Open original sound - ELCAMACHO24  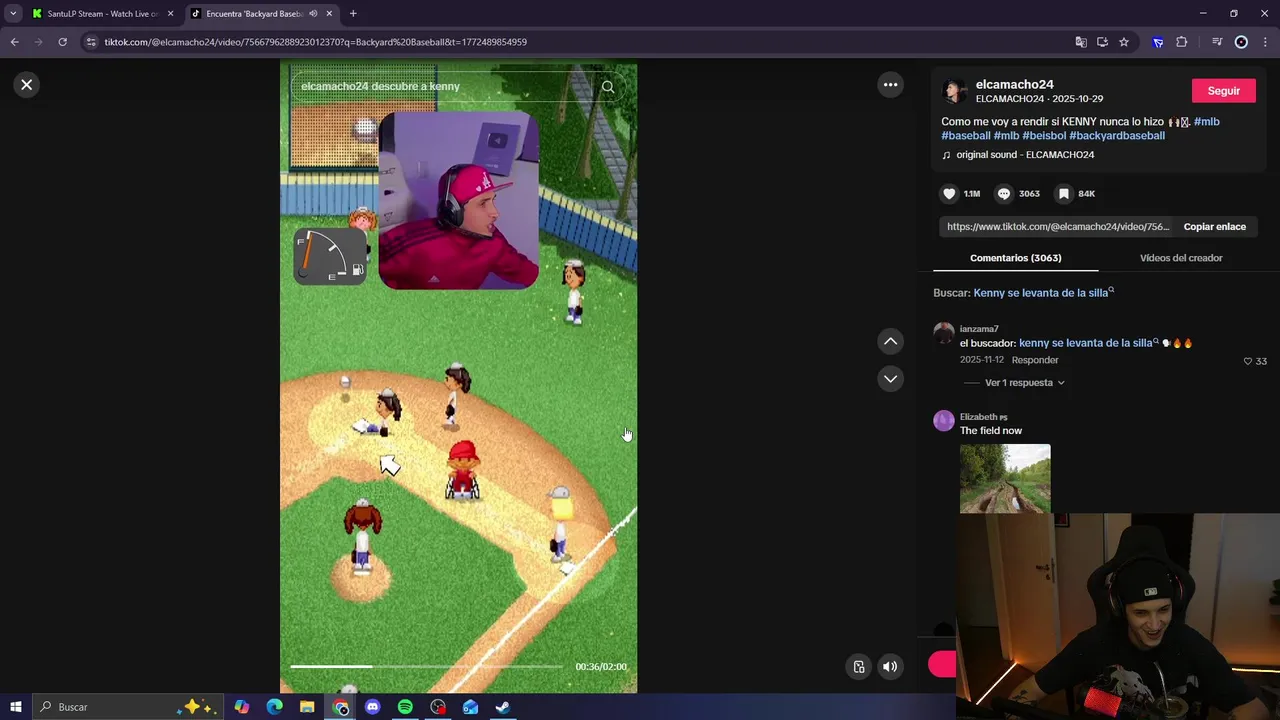[x=1025, y=155]
